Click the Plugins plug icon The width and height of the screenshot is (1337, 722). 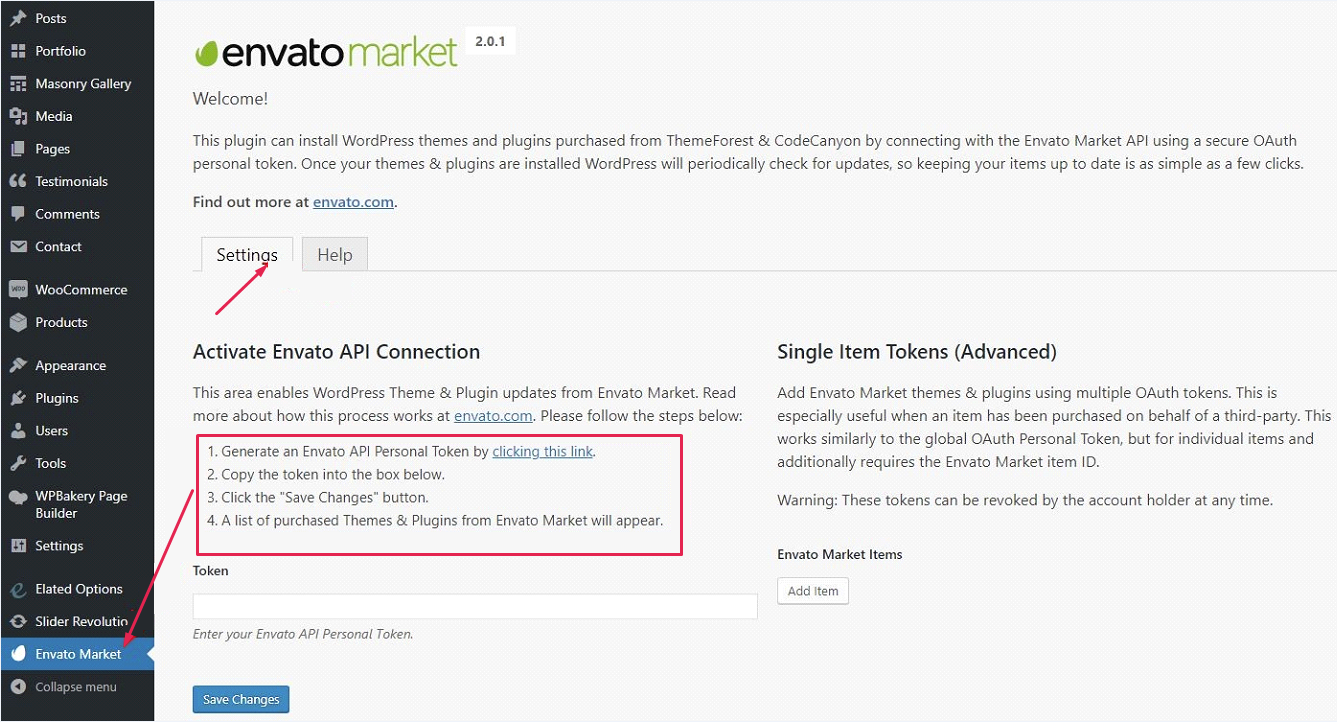click(x=18, y=398)
